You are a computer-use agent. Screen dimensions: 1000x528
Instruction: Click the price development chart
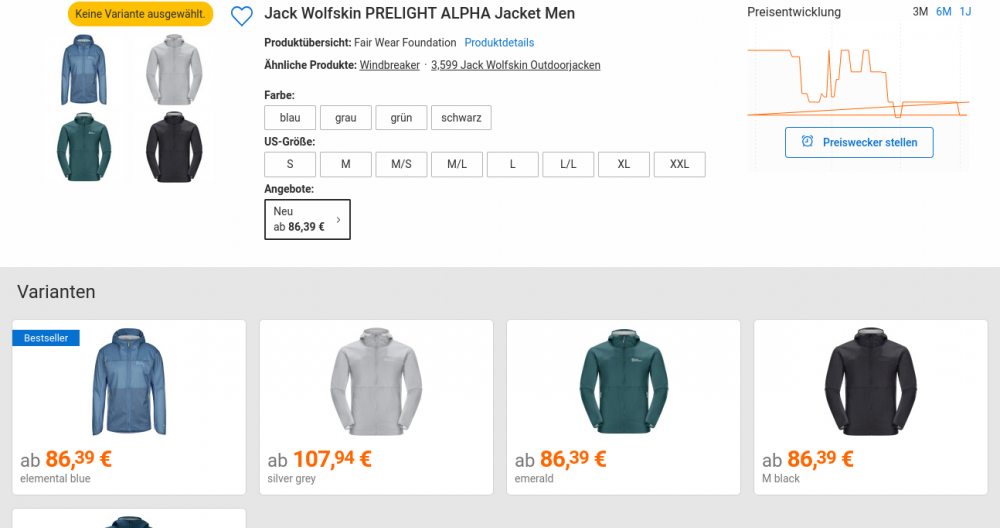(x=858, y=80)
